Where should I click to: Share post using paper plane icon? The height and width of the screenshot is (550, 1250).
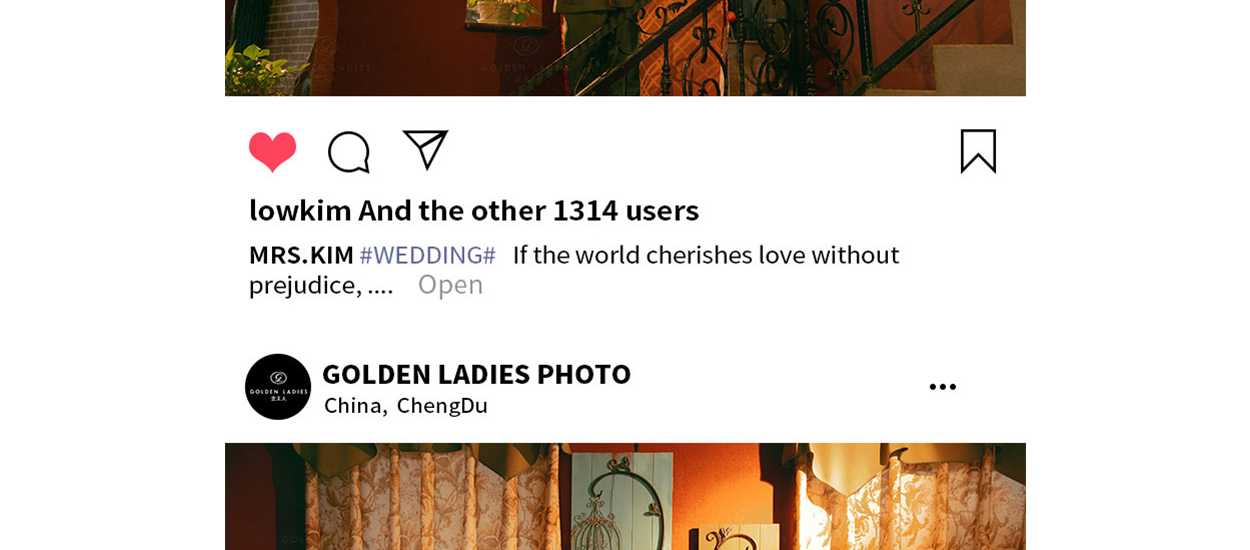[425, 150]
